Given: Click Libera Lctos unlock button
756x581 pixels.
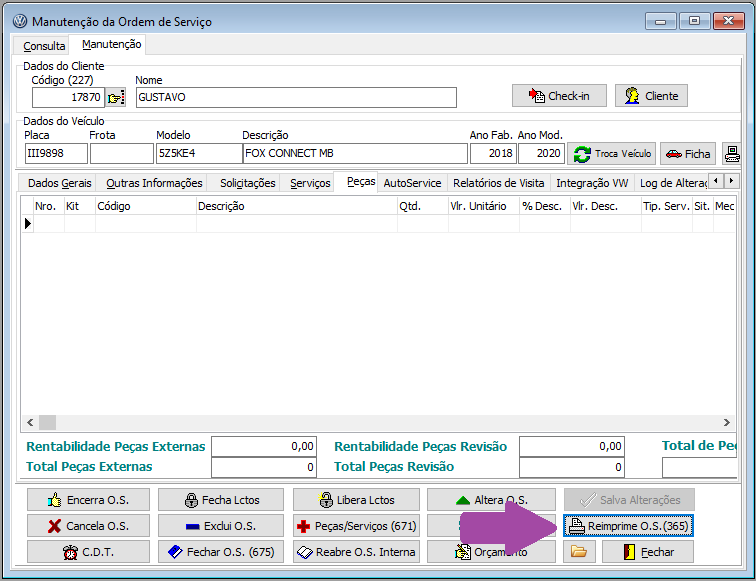Looking at the screenshot, I should 356,500.
